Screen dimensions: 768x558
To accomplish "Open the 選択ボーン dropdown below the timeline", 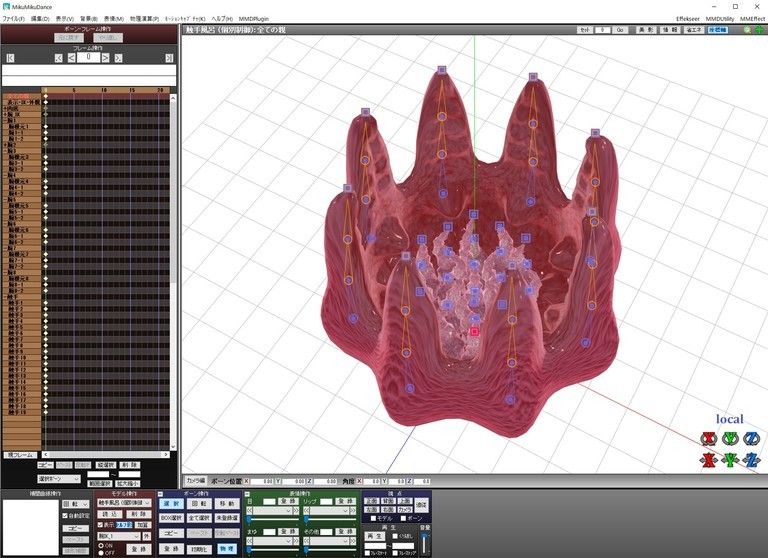I will pyautogui.click(x=59, y=479).
